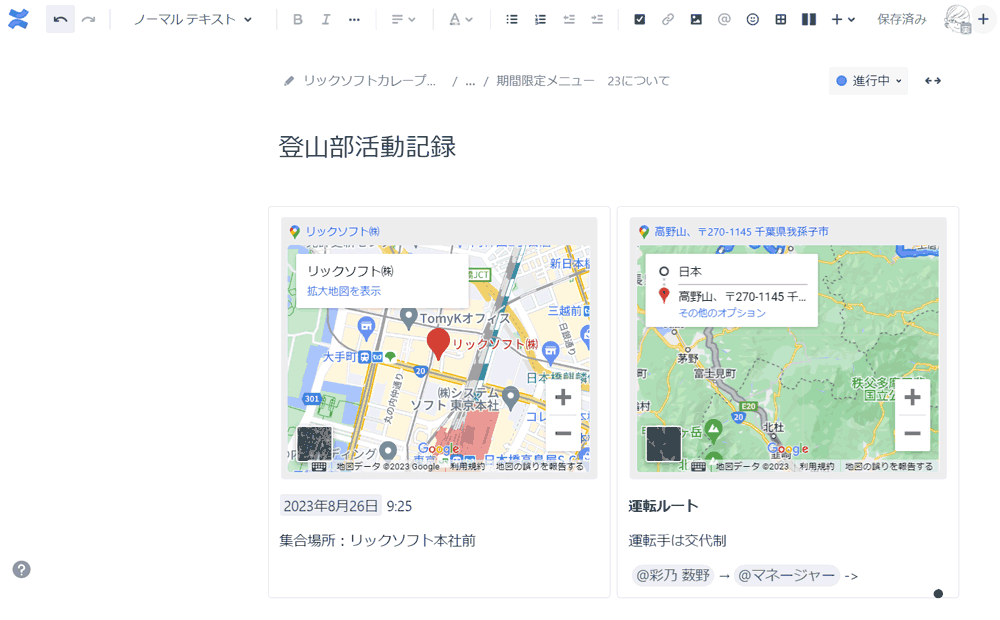Screen dimensions: 1000x620
Task: Undo the last edit
Action: point(61,20)
